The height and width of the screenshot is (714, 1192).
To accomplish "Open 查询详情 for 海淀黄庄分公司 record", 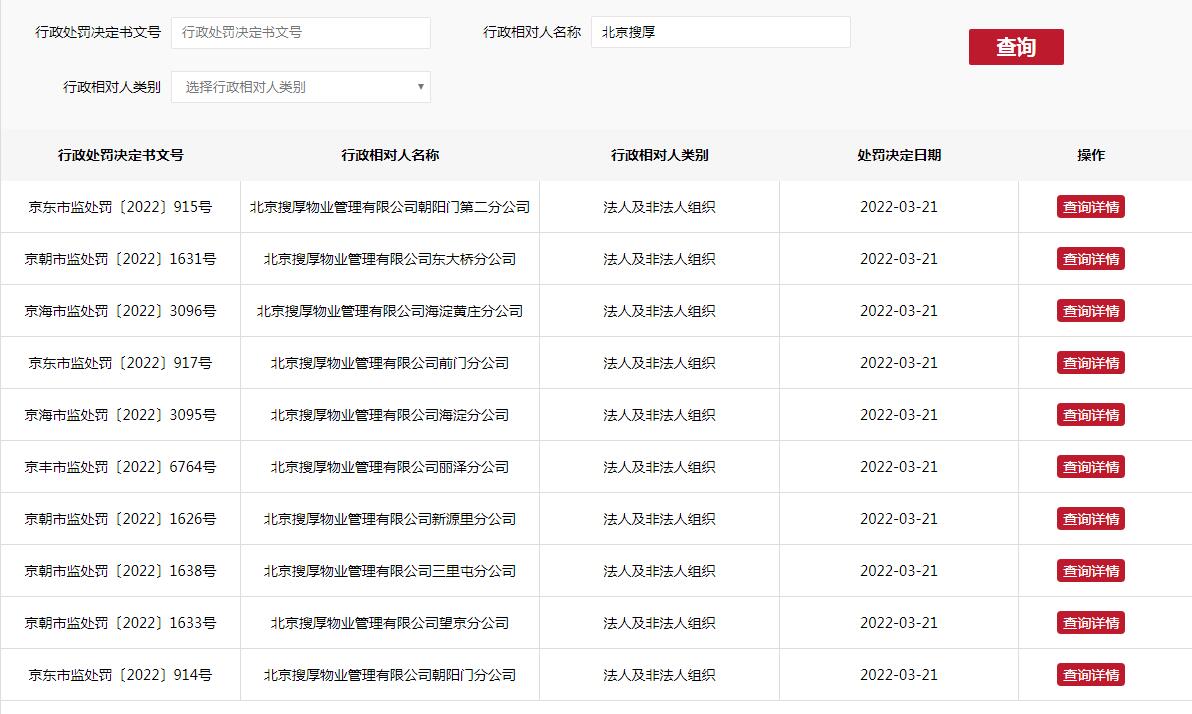I will 1090,310.
